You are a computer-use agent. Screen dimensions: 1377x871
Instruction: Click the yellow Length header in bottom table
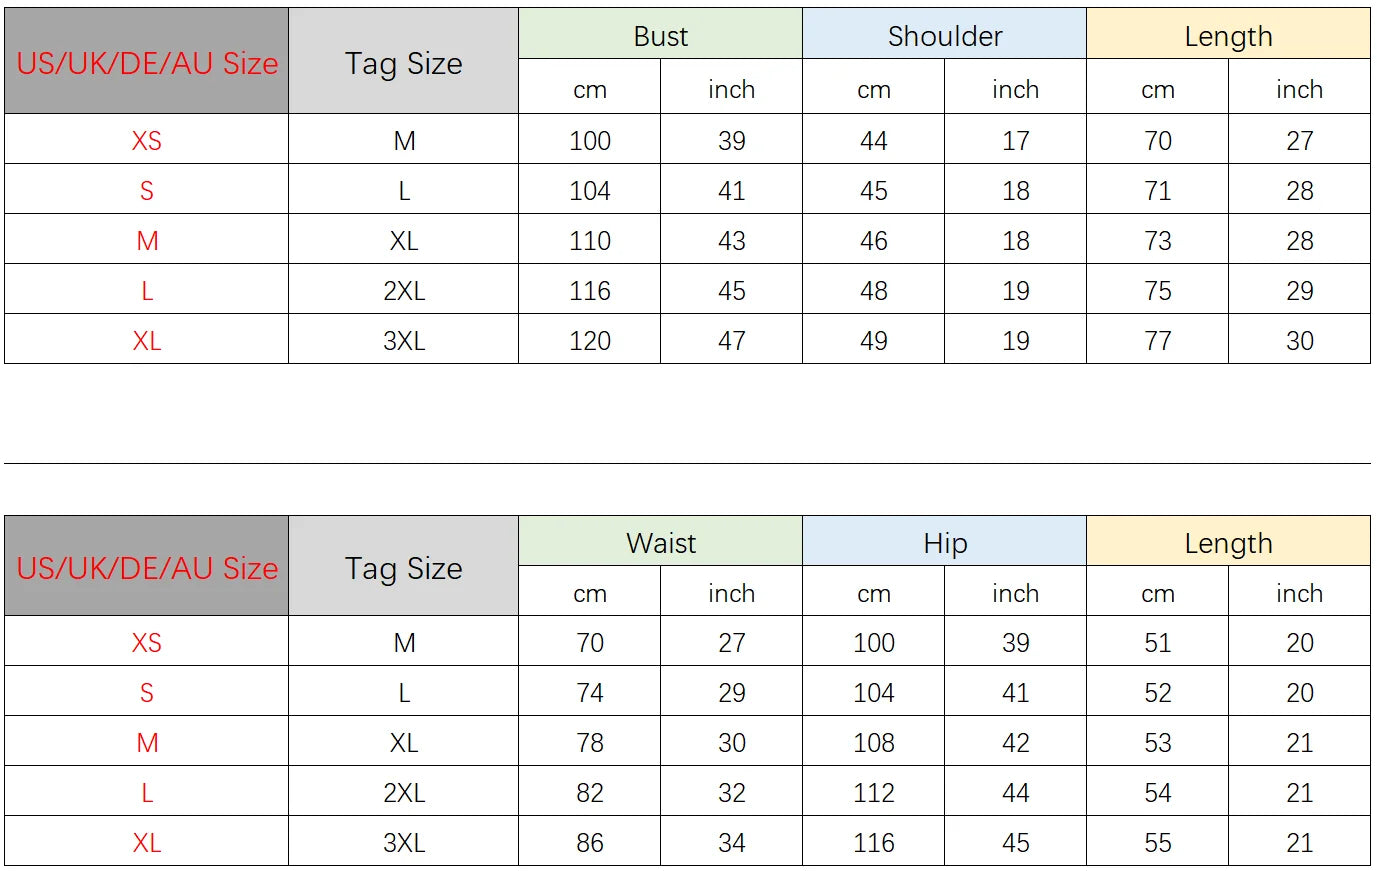tap(1228, 542)
